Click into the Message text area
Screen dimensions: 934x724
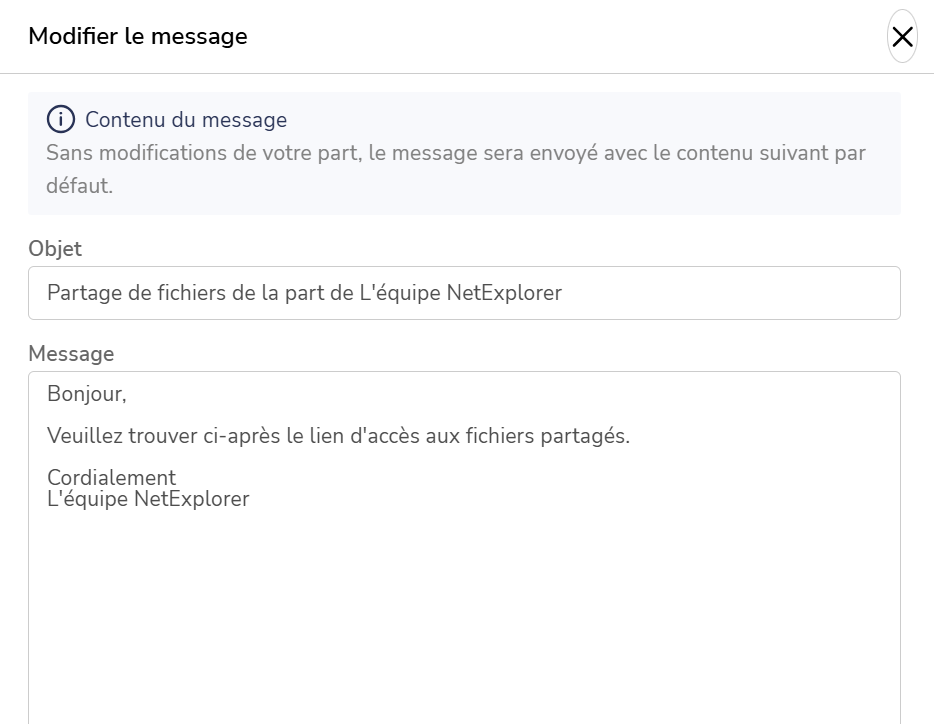coord(464,548)
